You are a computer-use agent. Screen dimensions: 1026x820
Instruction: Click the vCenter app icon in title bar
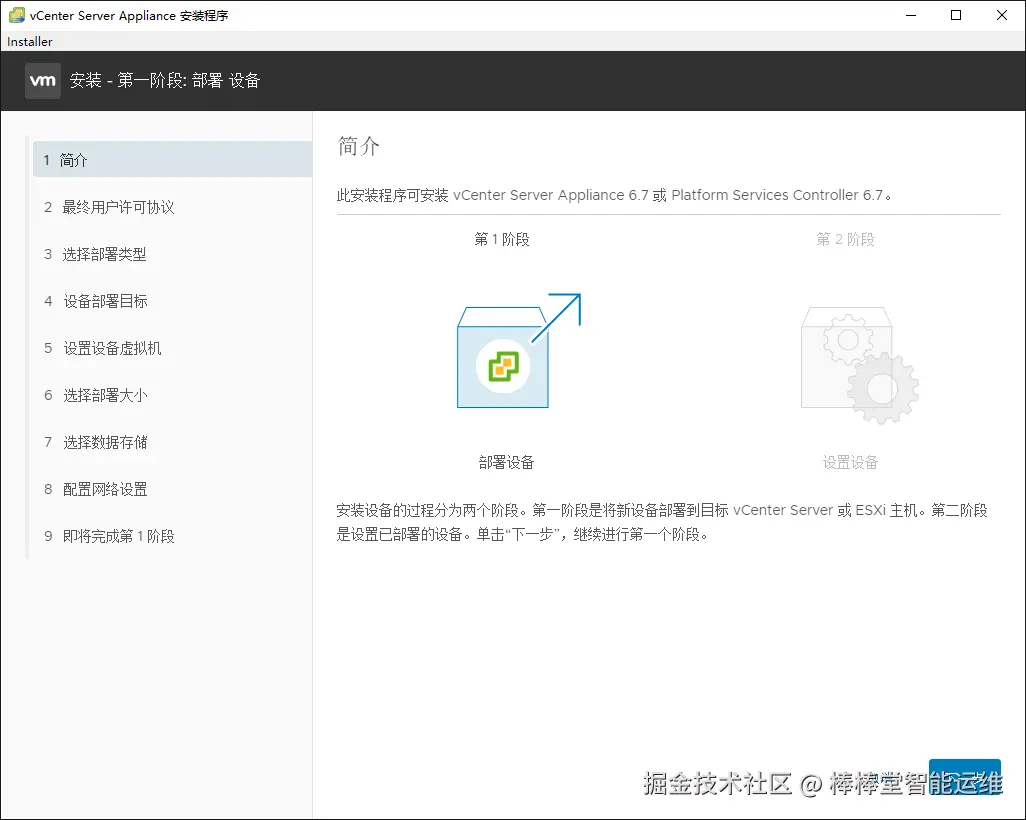16,15
